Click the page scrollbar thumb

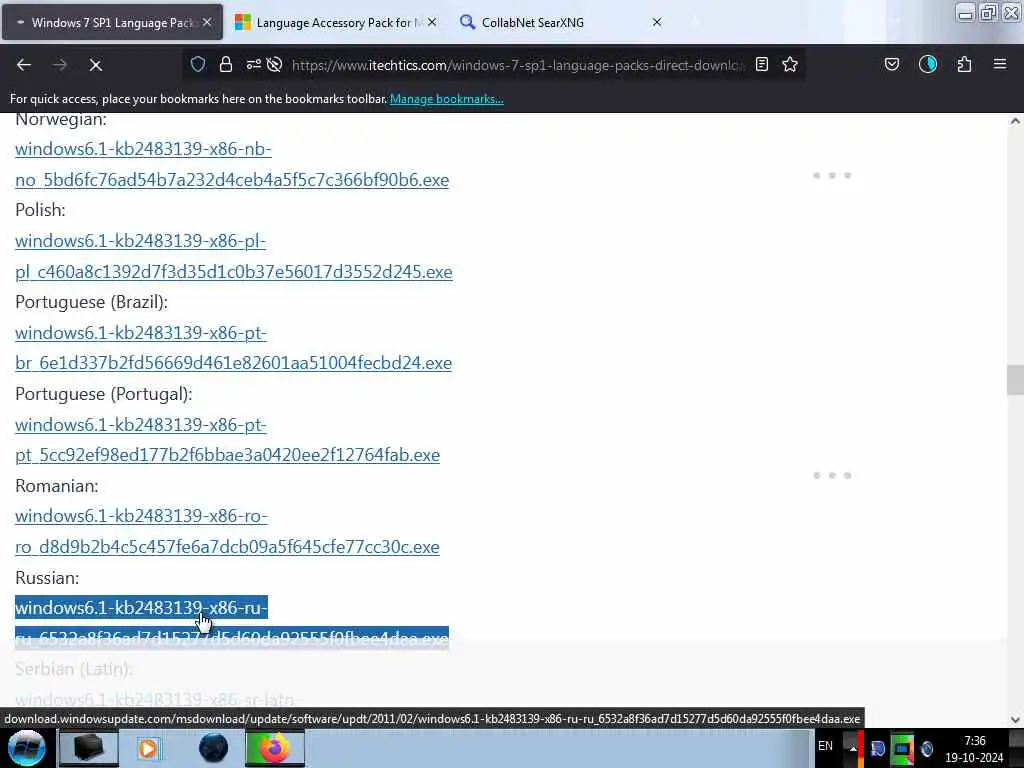click(x=1015, y=379)
